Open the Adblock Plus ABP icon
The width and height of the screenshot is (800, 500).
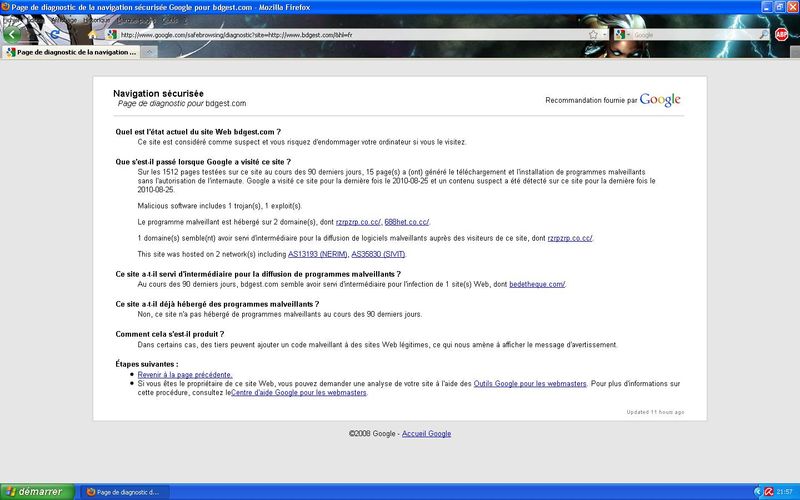tap(781, 34)
